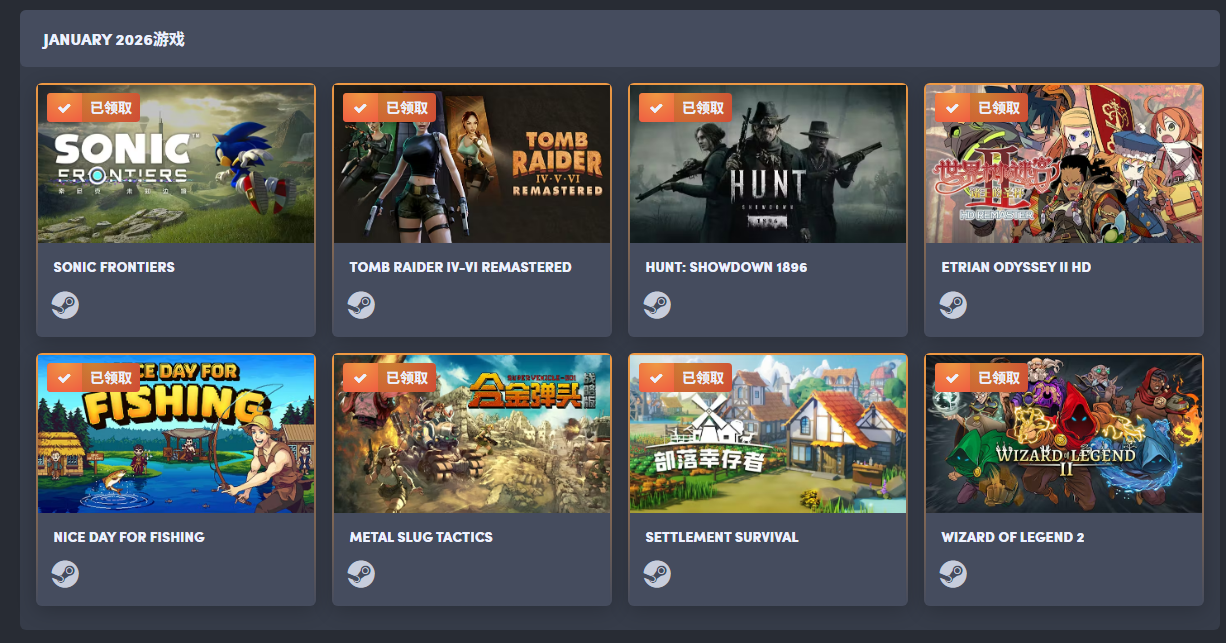This screenshot has height=643, width=1226.
Task: Open the Sonic Frontiers cover image
Action: 176,164
